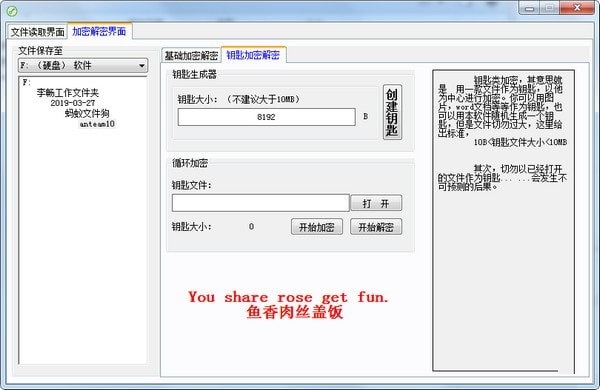Click the key description text box
The height and width of the screenshot is (390, 600).
pos(504,220)
